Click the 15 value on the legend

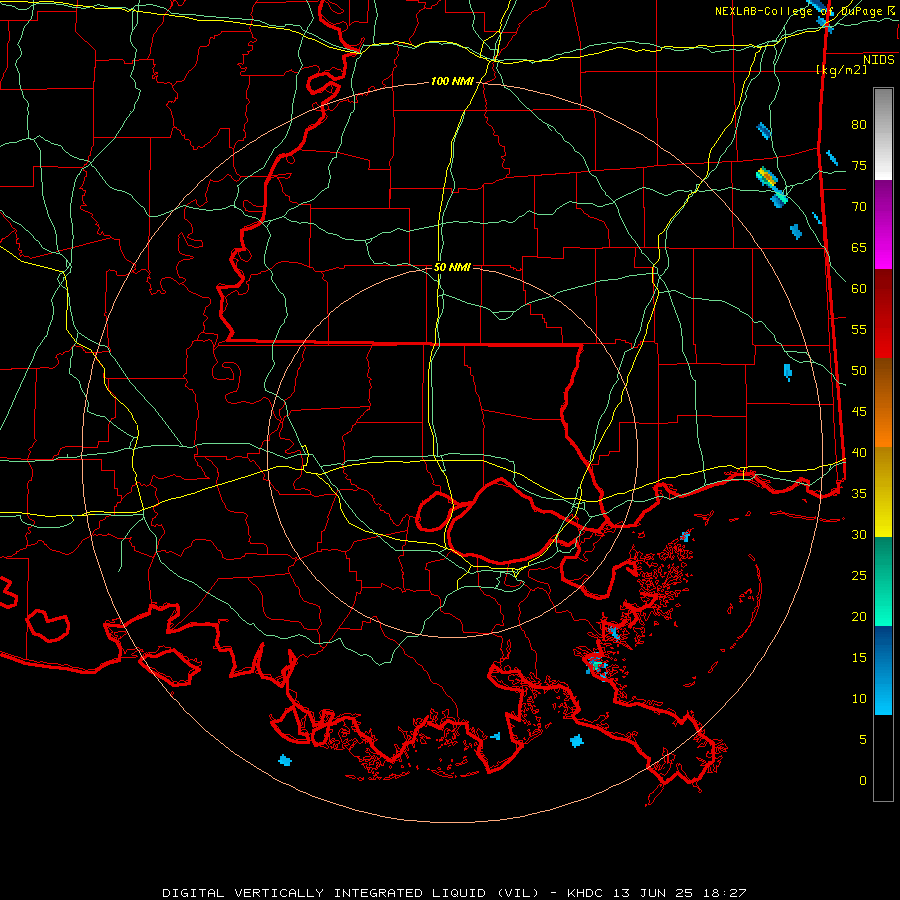pos(859,658)
